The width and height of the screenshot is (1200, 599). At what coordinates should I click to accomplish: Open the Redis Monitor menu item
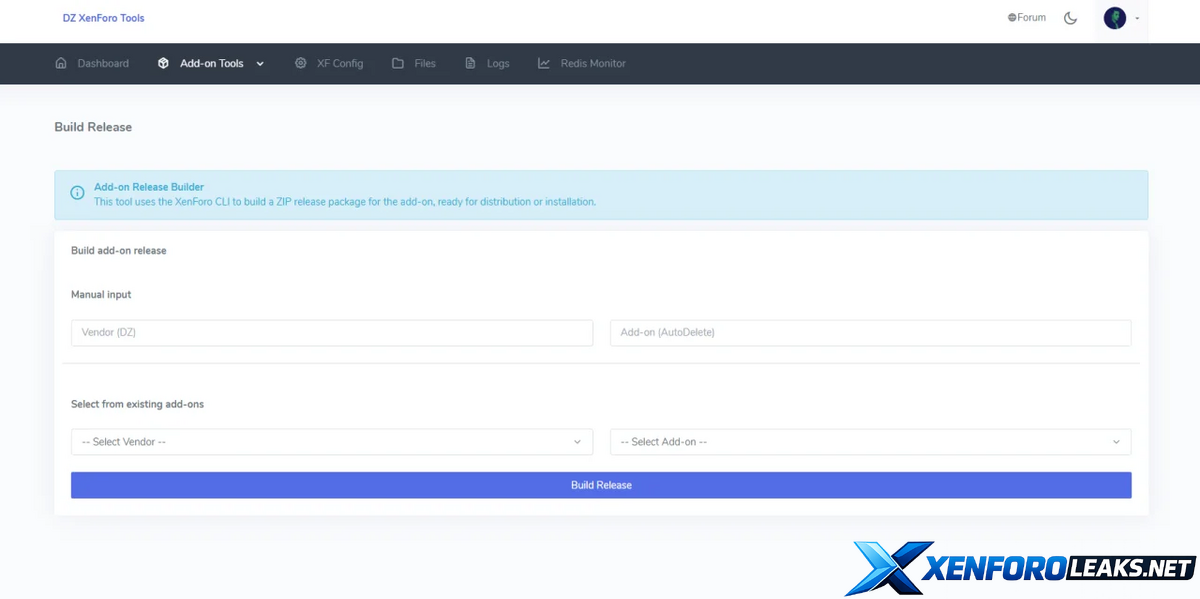click(x=592, y=63)
